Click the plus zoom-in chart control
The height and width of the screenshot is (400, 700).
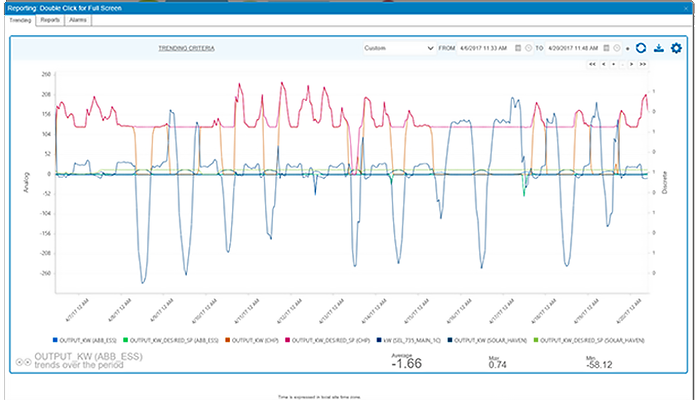(613, 64)
